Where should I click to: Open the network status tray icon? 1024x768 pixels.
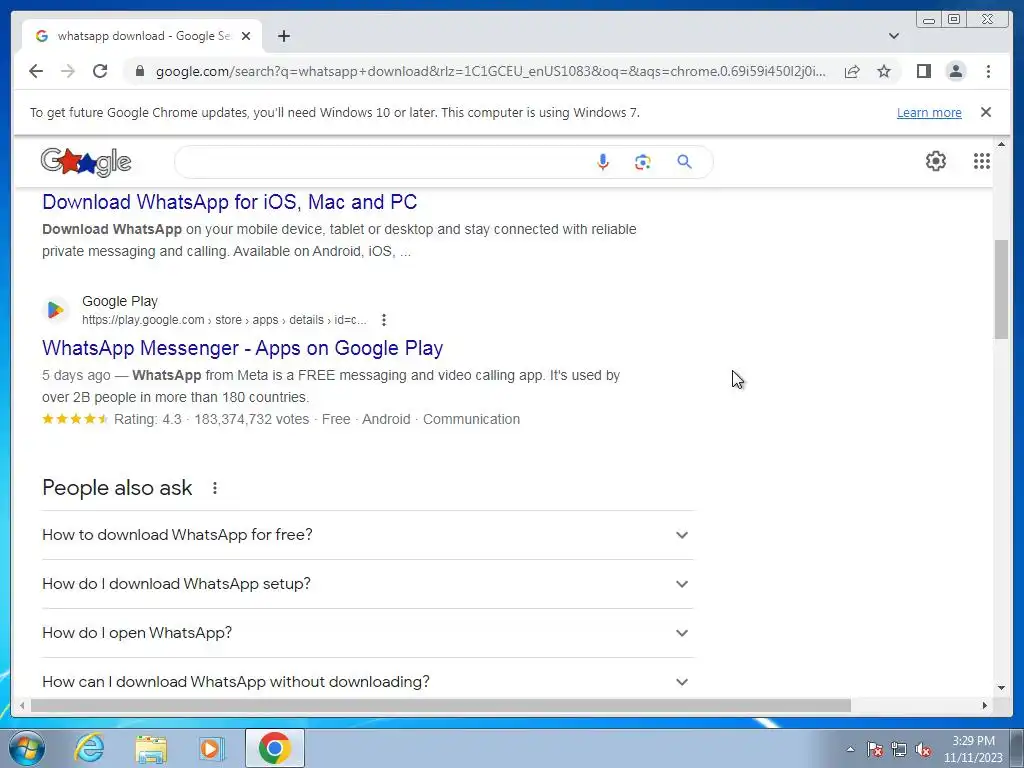point(899,749)
